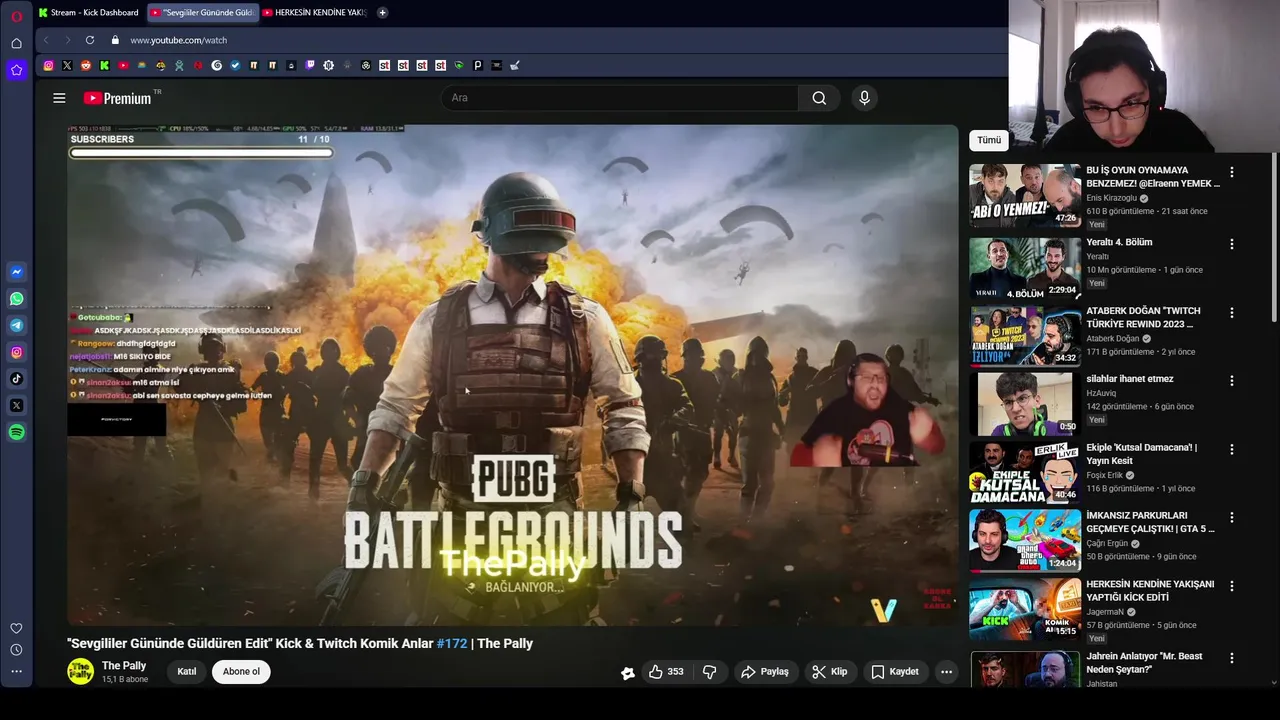This screenshot has width=1280, height=720.
Task: Open Kick bookmark in bookmarks bar
Action: (x=104, y=65)
